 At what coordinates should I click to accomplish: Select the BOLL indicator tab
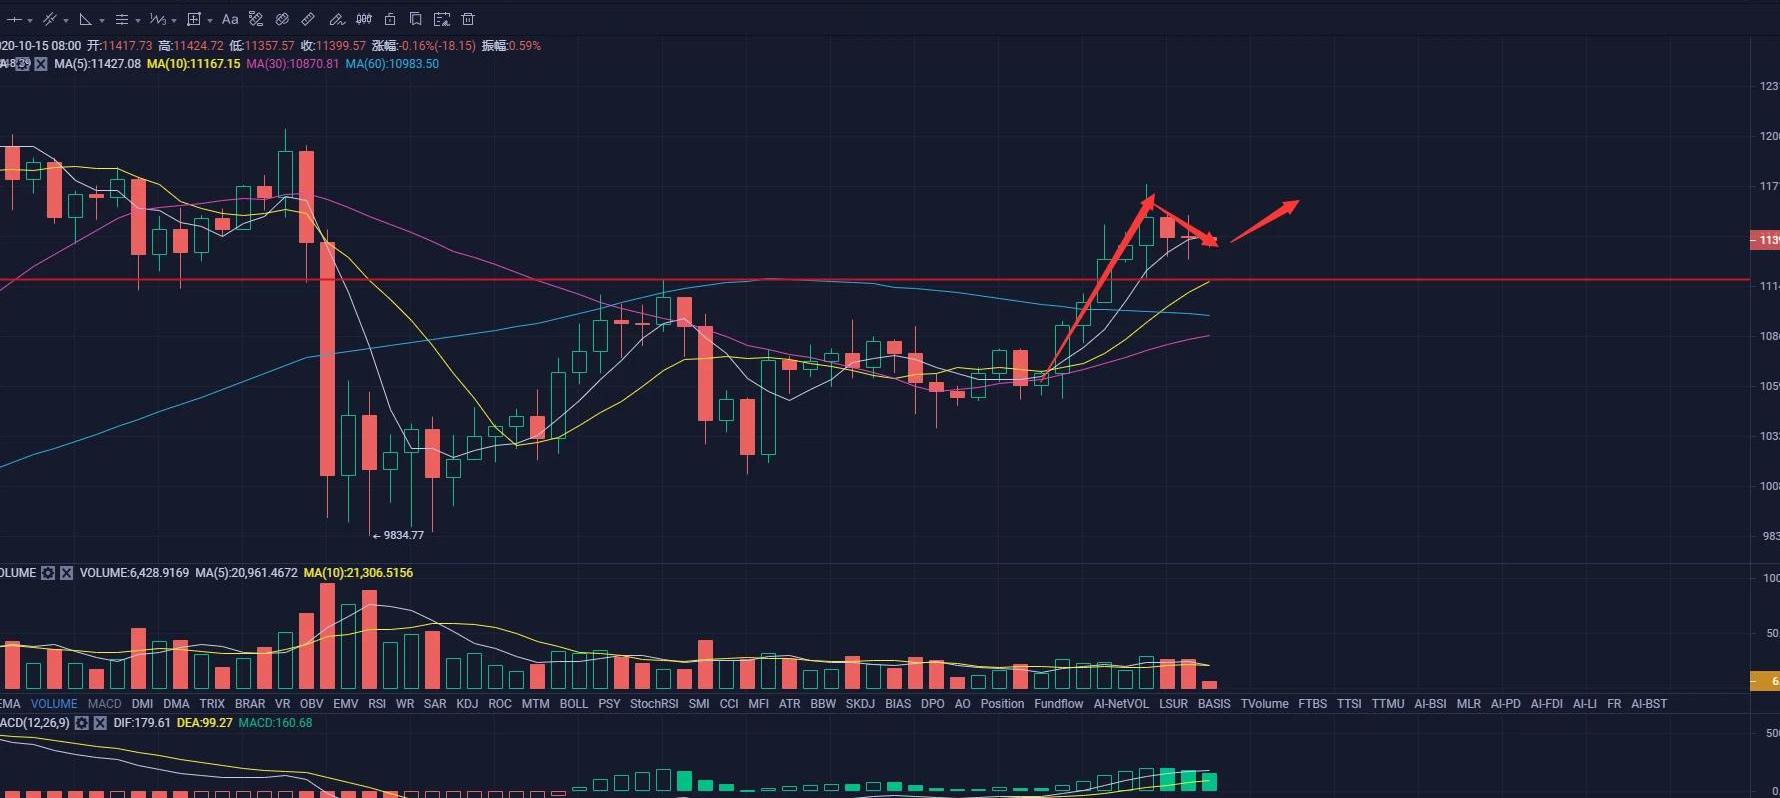click(x=573, y=704)
